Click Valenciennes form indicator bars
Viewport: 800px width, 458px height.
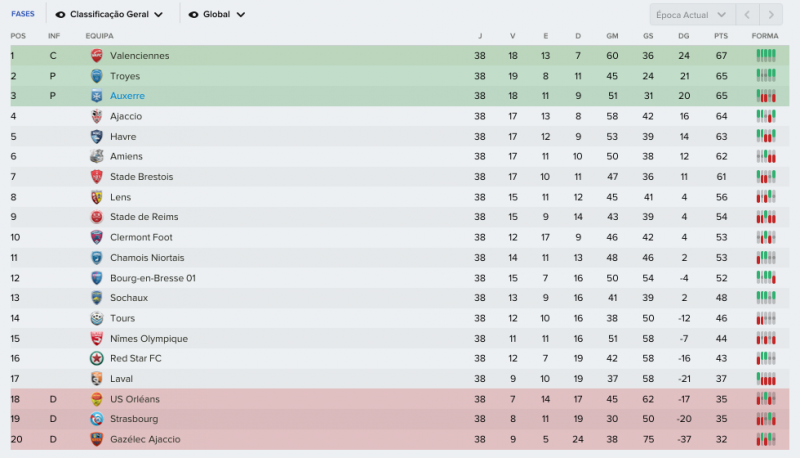pos(766,56)
